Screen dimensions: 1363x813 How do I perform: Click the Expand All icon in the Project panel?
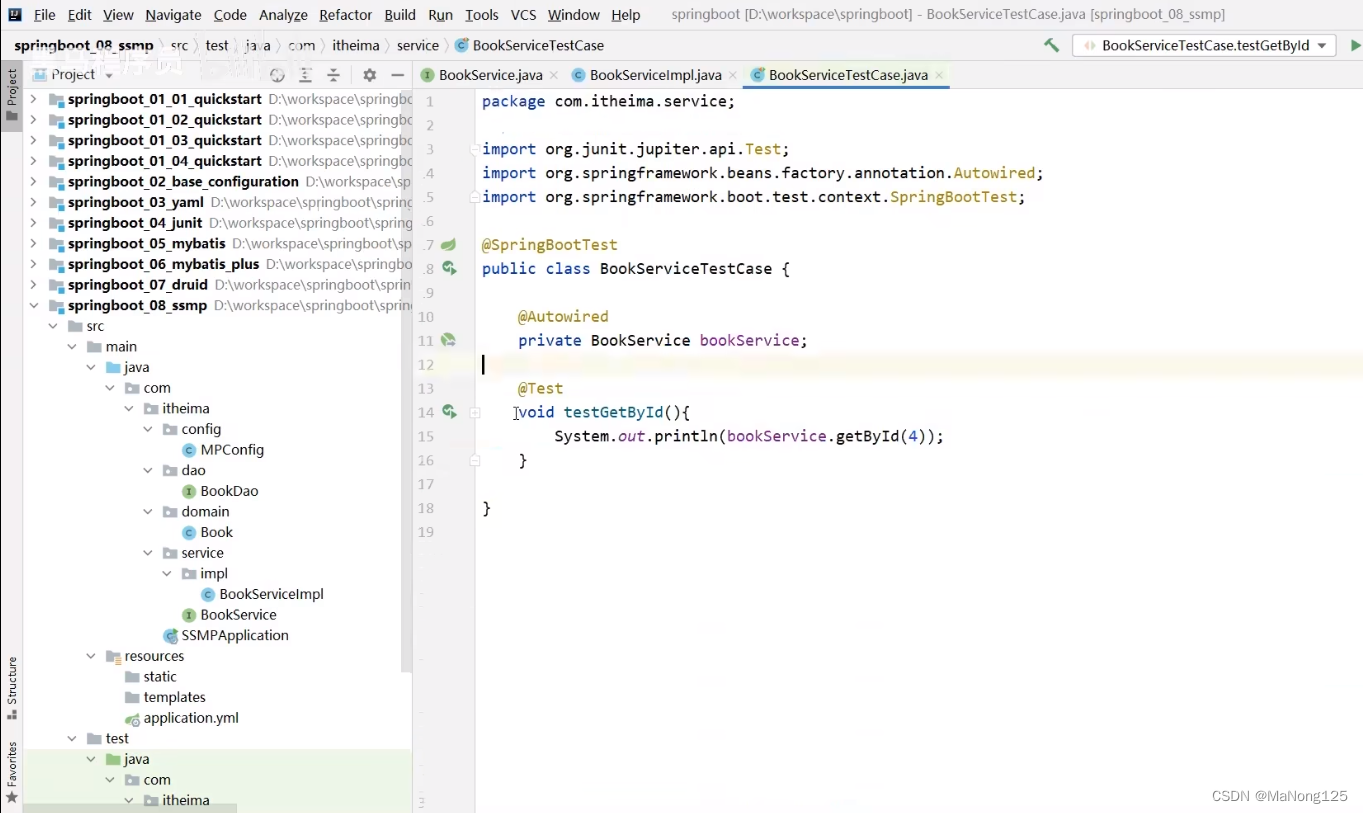click(305, 75)
